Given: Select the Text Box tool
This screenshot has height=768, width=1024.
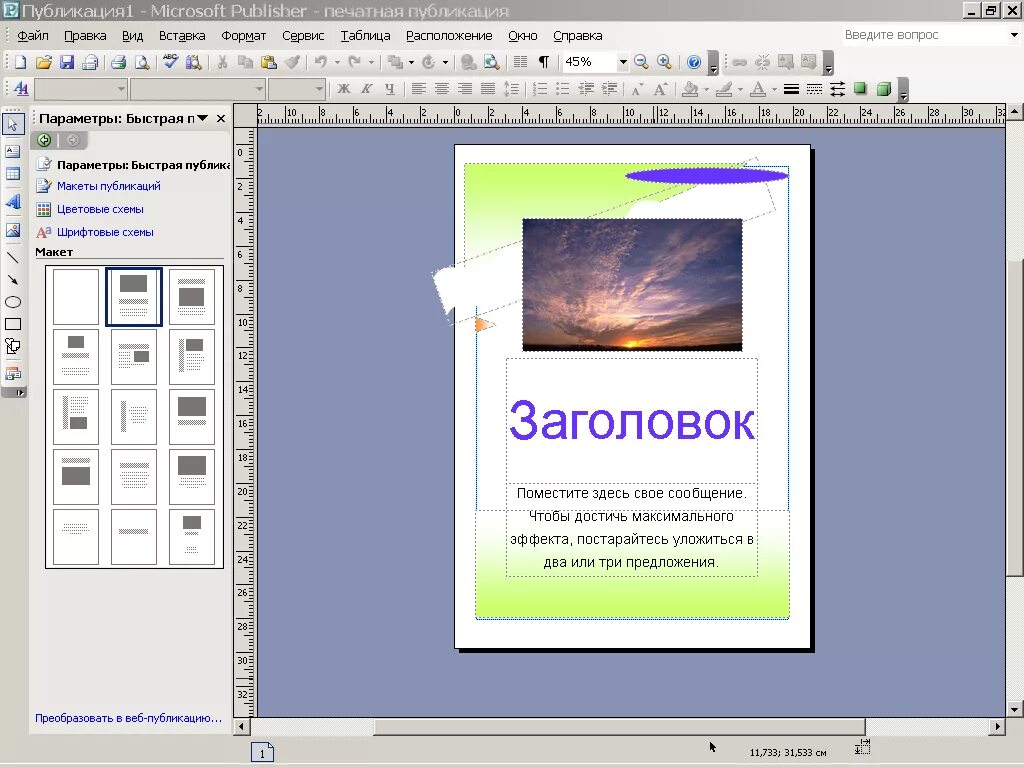Looking at the screenshot, I should [13, 152].
